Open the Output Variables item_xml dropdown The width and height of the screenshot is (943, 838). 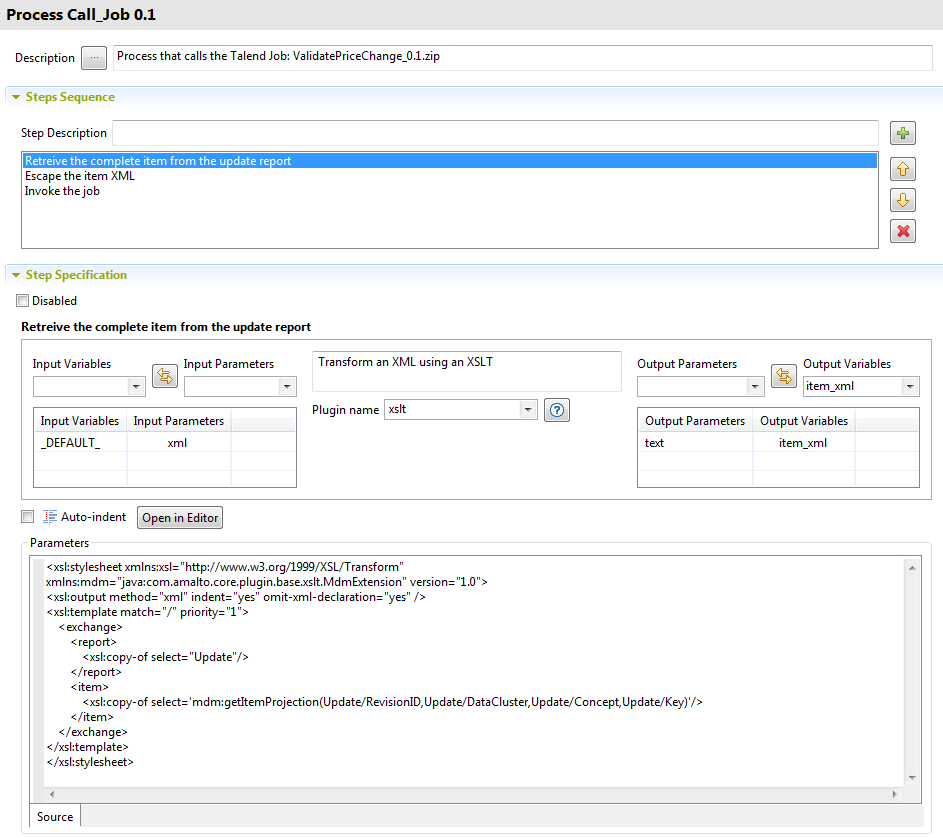pyautogui.click(x=909, y=387)
